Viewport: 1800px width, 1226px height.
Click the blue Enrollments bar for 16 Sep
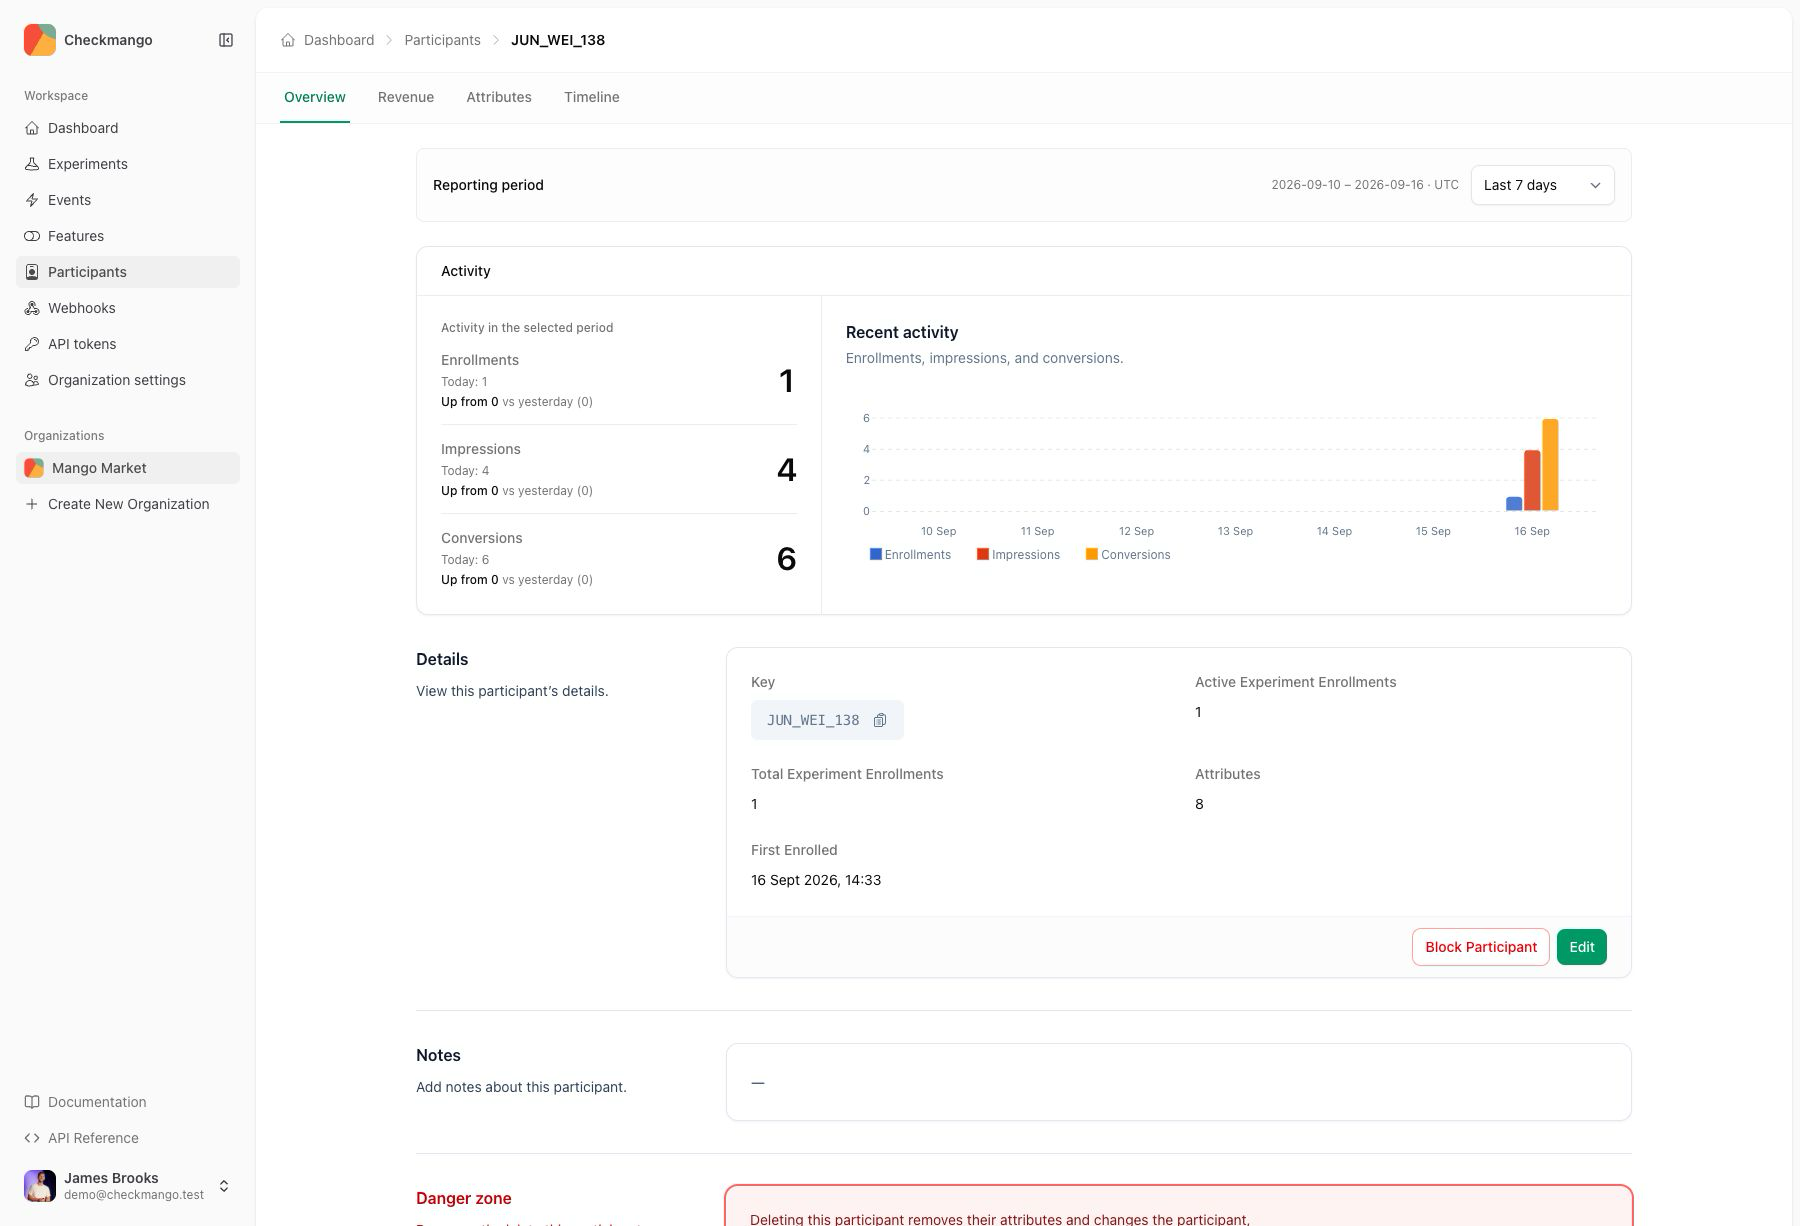point(1514,504)
